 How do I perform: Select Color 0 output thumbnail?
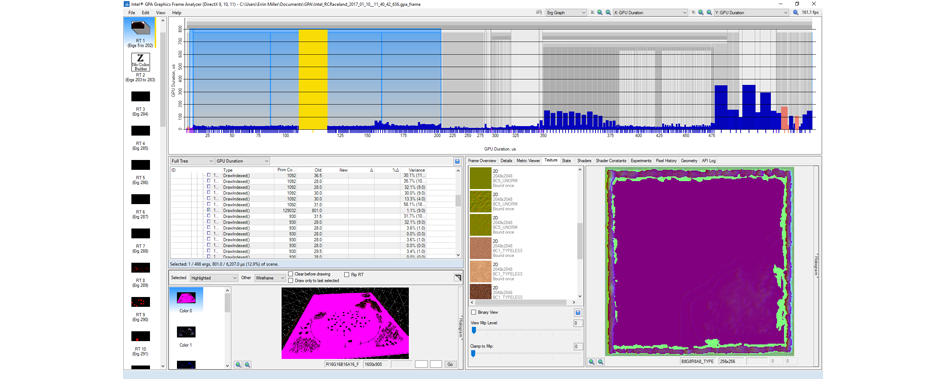(186, 298)
